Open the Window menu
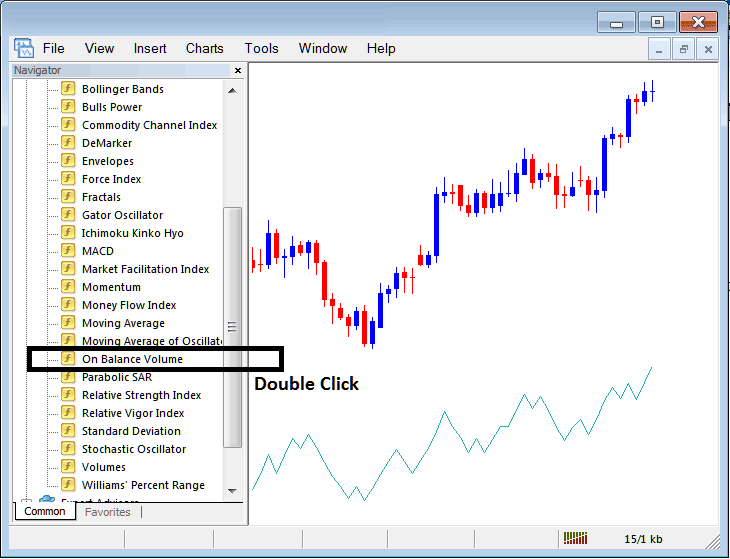 click(323, 48)
